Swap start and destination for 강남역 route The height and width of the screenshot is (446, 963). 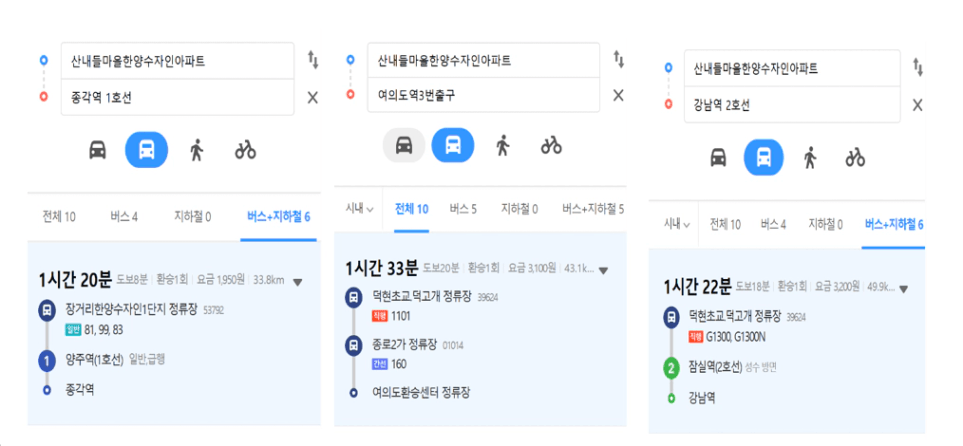[x=918, y=68]
